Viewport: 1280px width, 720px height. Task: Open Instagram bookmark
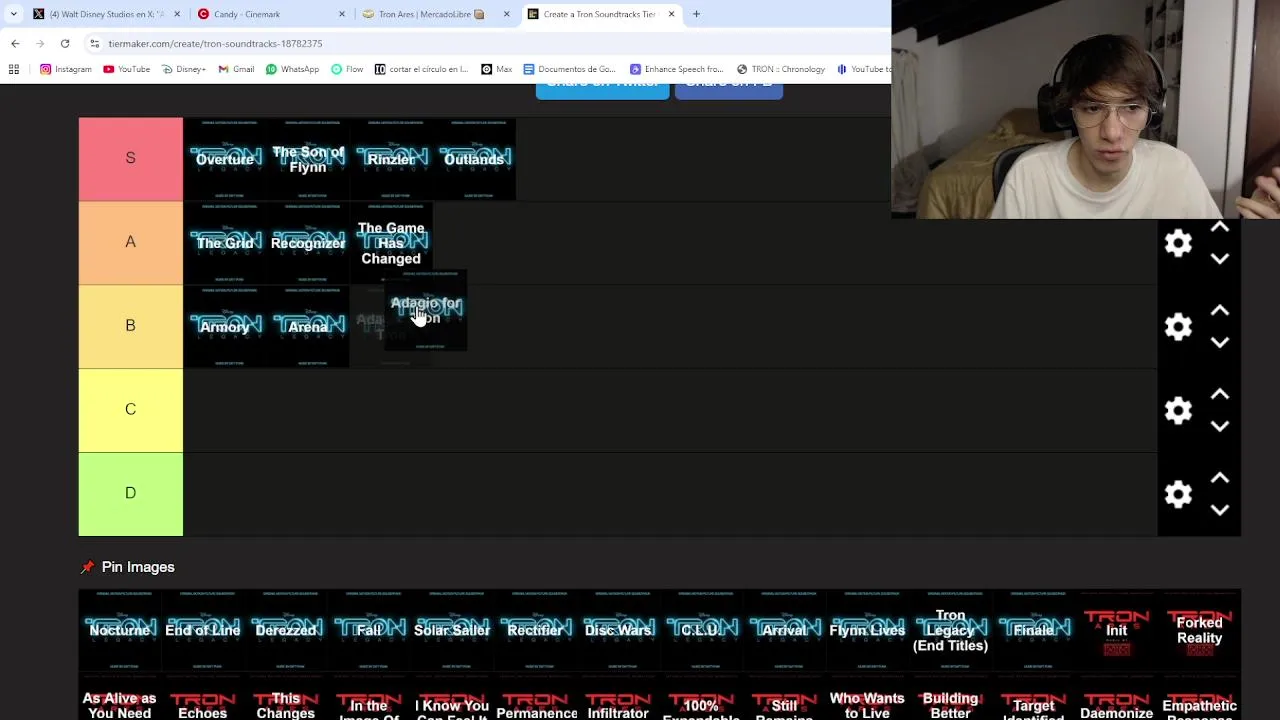coord(66,69)
